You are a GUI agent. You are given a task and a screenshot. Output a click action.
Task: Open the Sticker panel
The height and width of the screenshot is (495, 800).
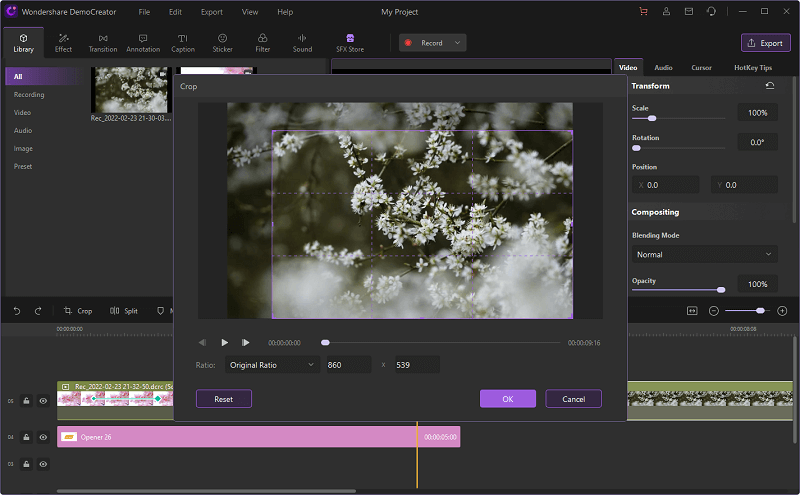[x=221, y=42]
